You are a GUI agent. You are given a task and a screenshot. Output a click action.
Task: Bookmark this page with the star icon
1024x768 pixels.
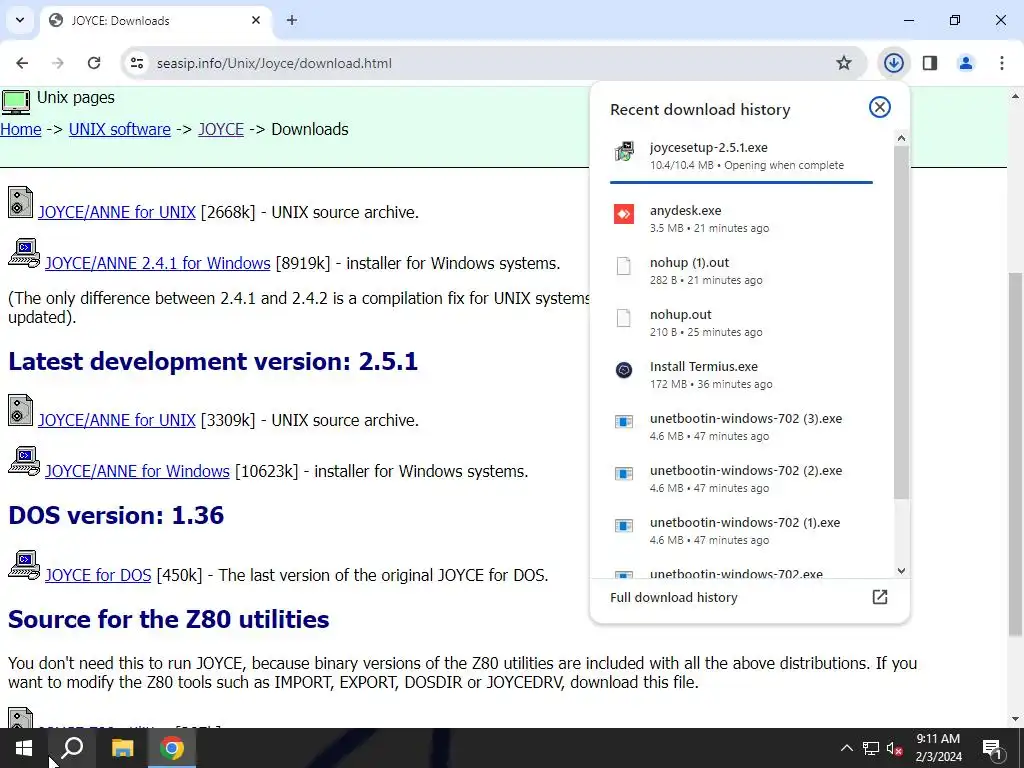pos(844,63)
